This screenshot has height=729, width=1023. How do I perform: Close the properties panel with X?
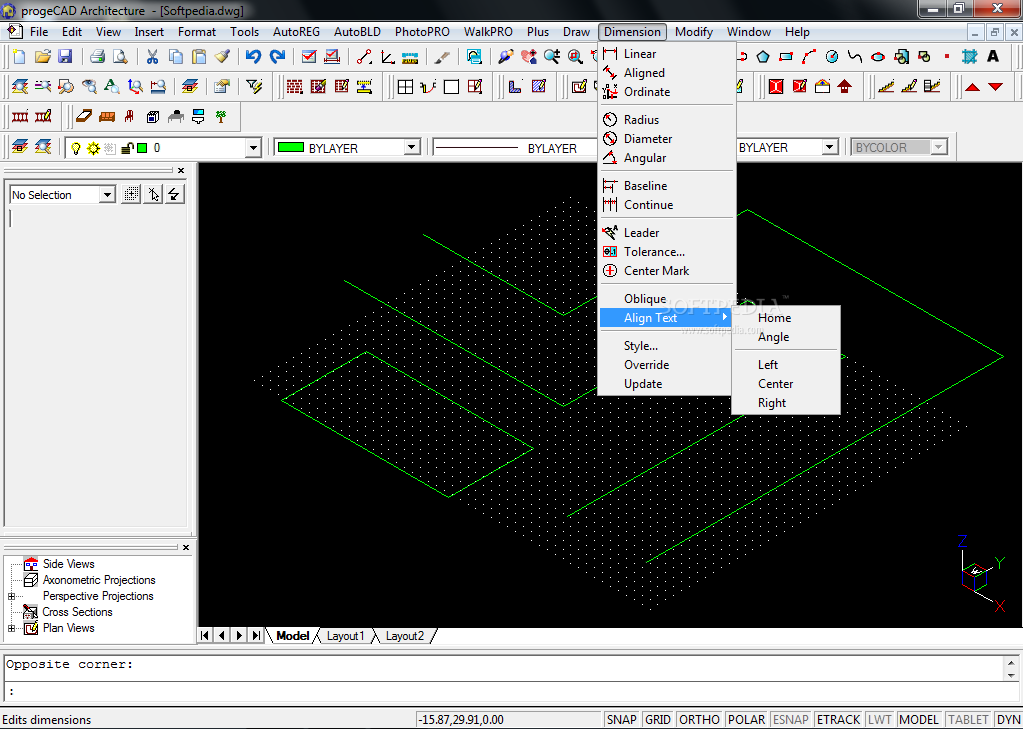(181, 170)
